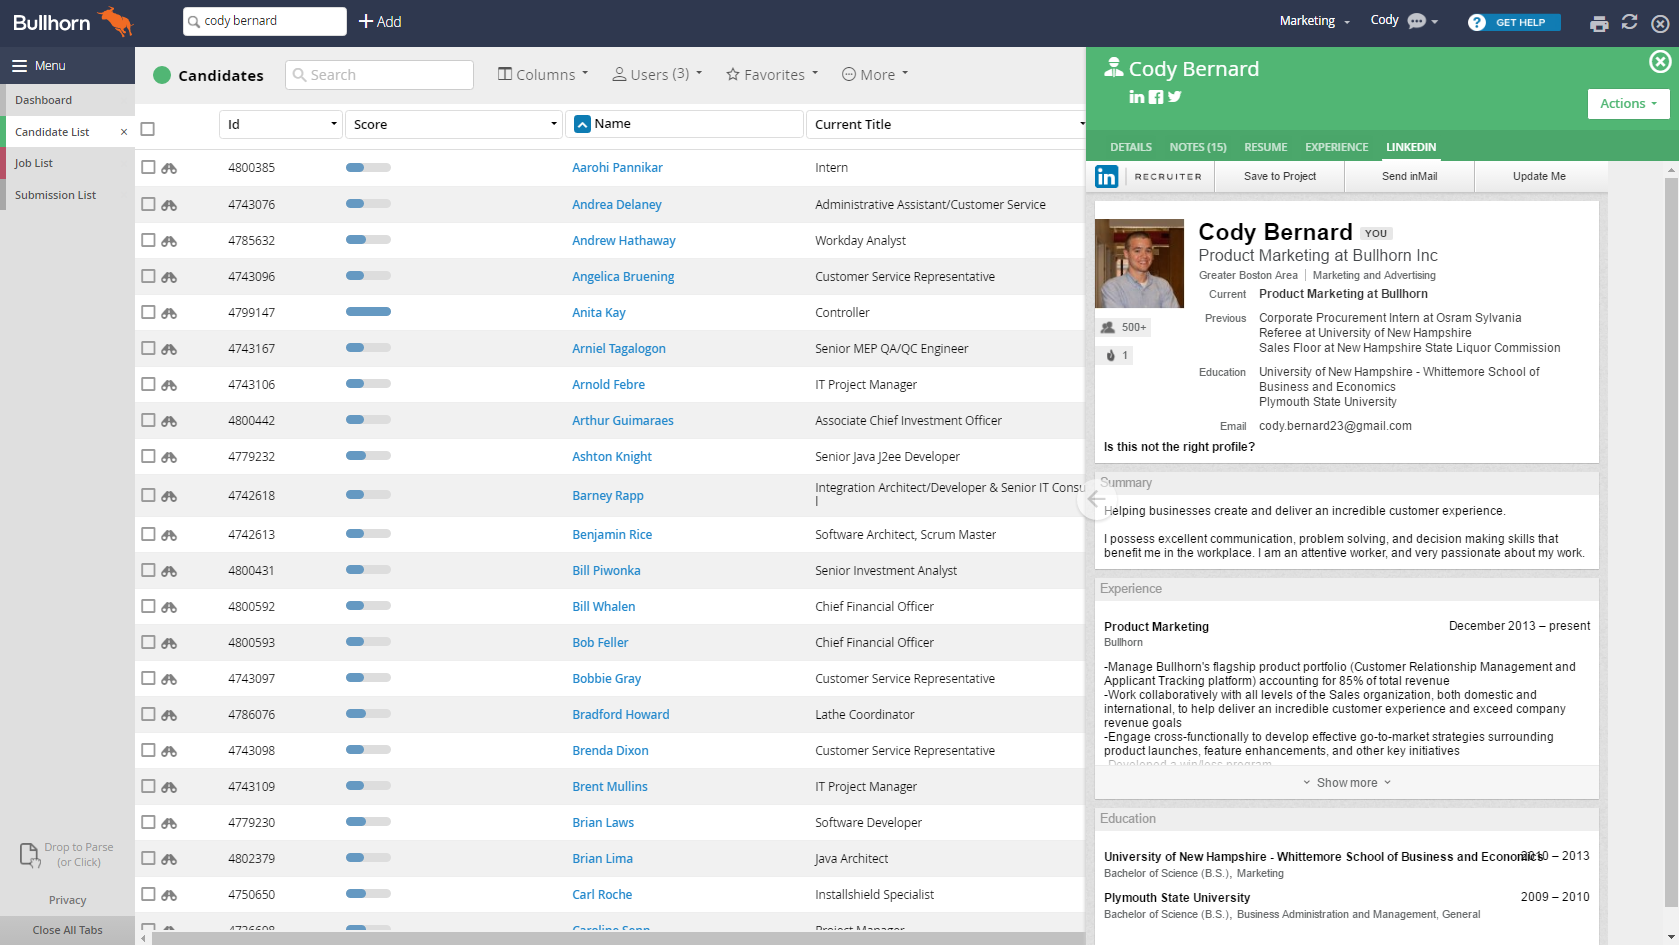Open Brian Laws' candidate profile link
The image size is (1679, 945).
(x=603, y=822)
